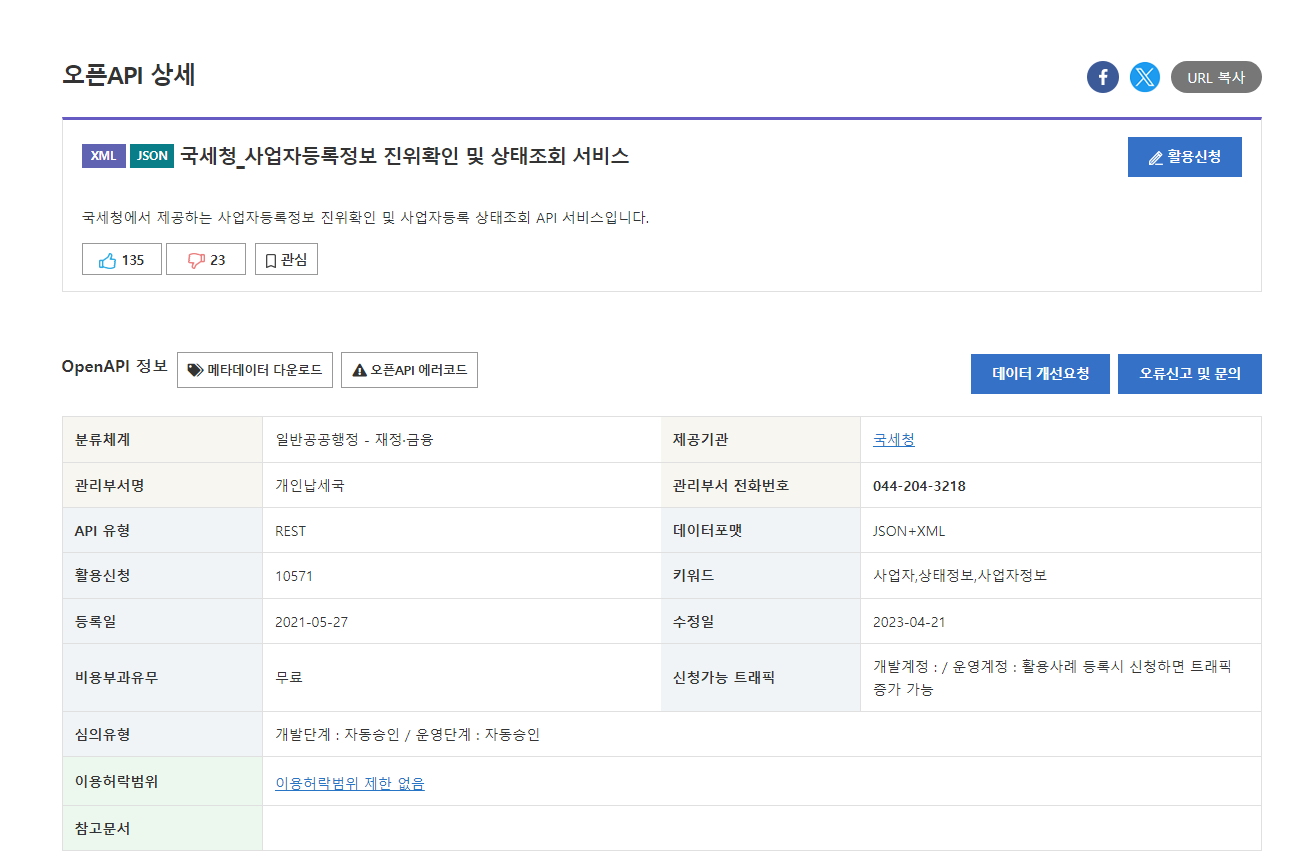Click the 제공기관 header cell
Image resolution: width=1311 pixels, height=865 pixels.
pos(760,440)
